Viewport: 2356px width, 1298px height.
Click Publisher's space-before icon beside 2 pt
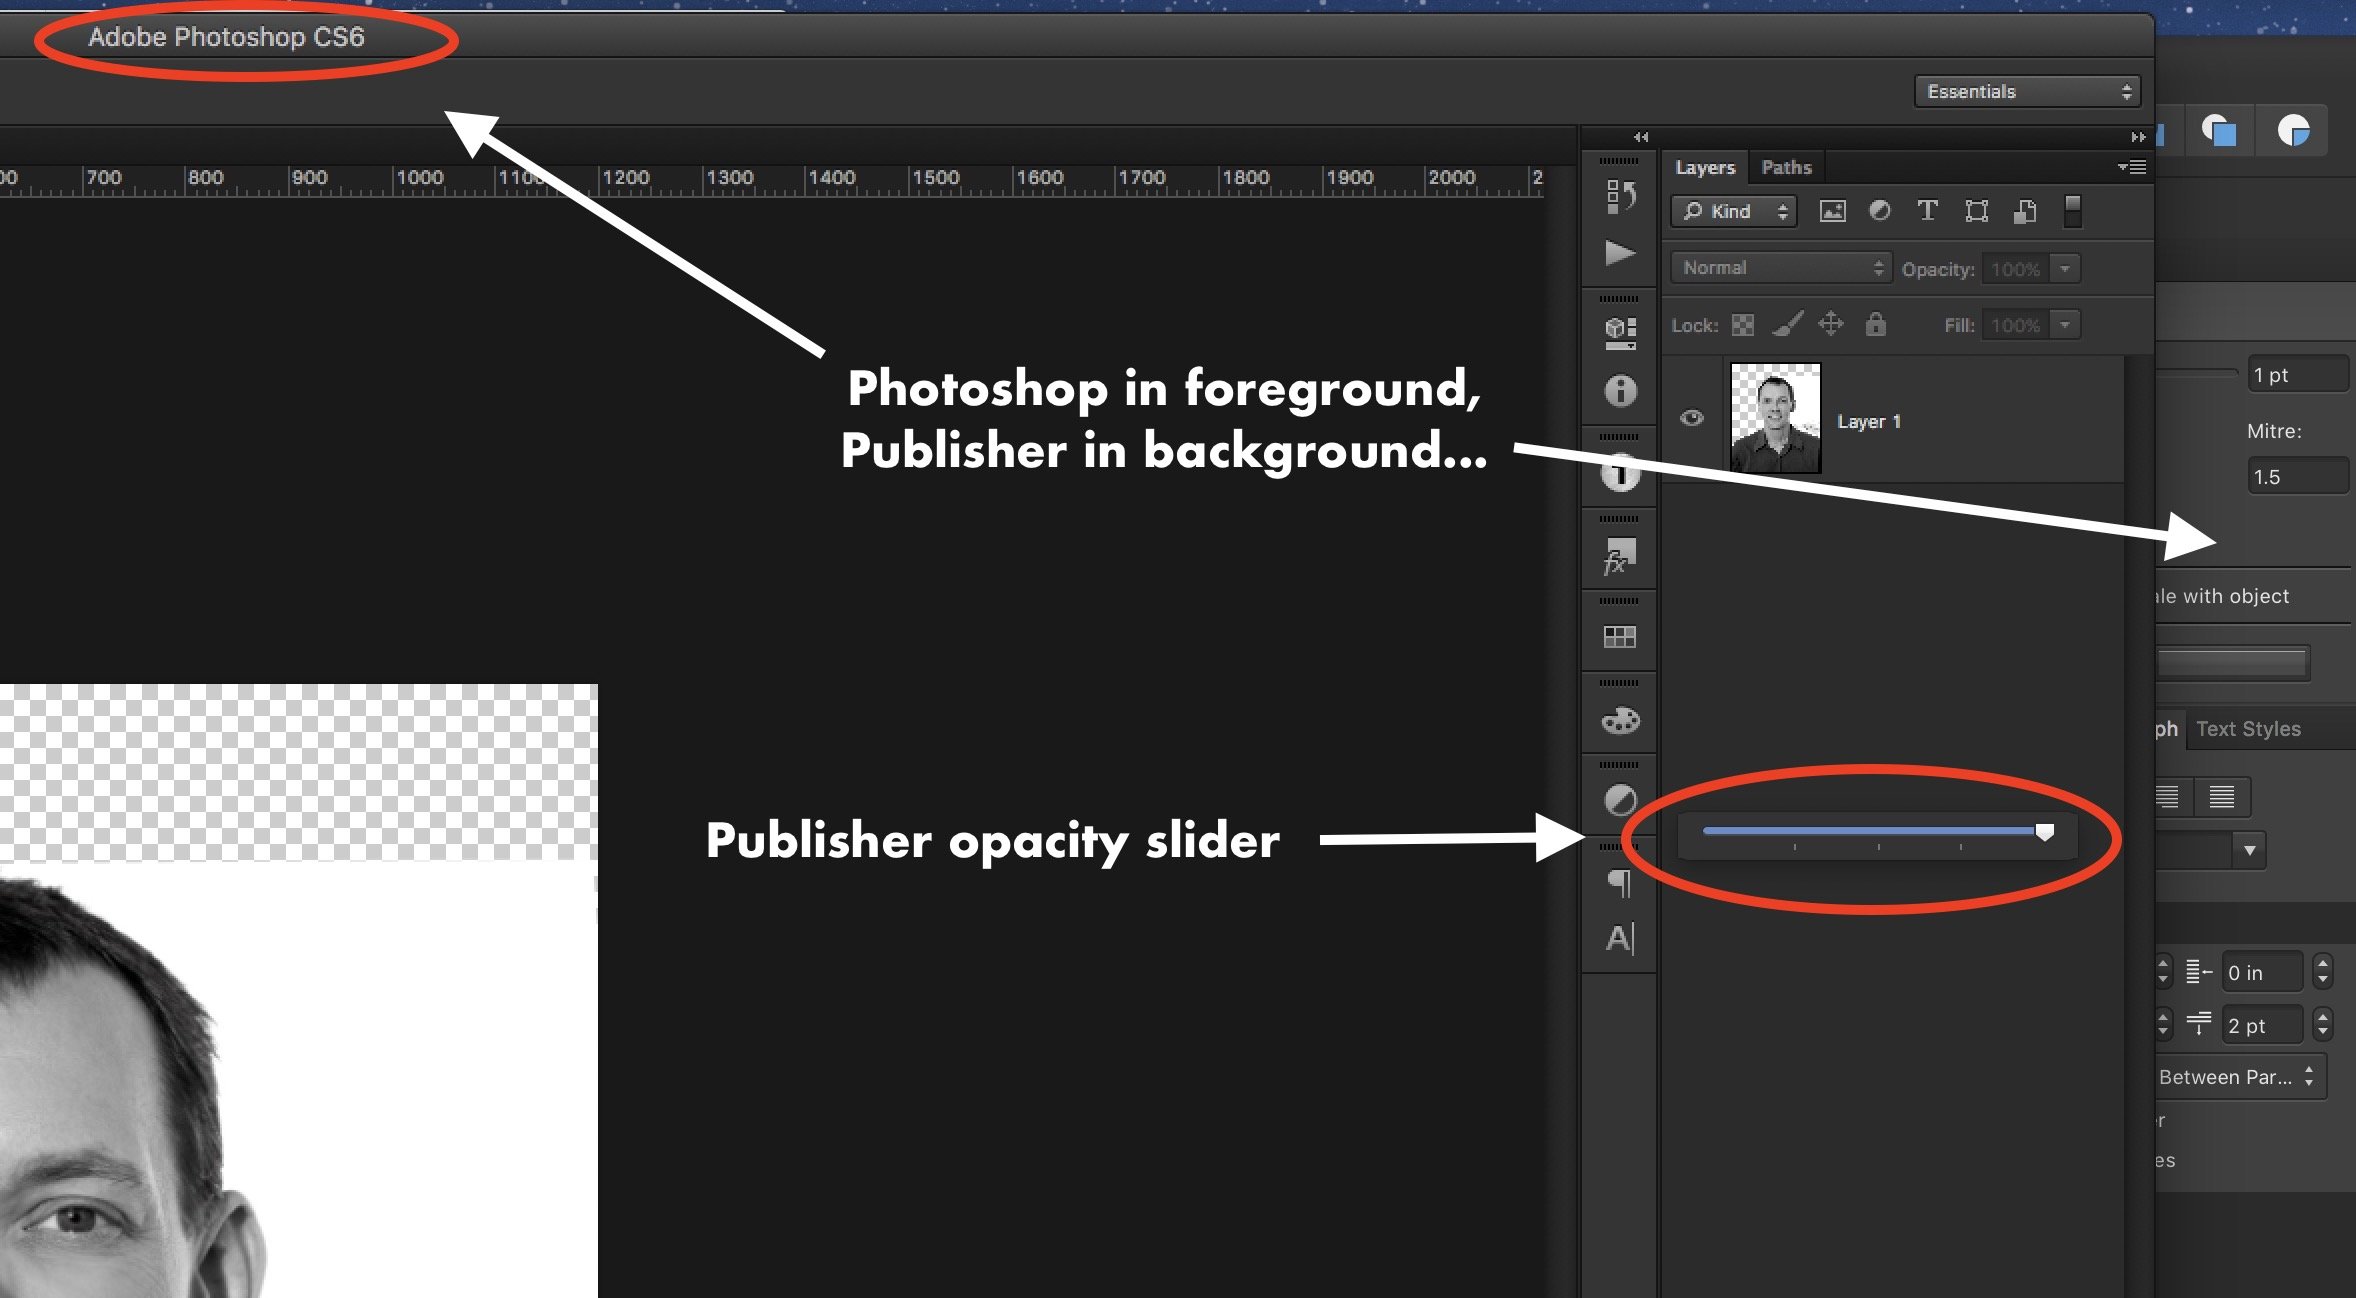(2198, 1024)
